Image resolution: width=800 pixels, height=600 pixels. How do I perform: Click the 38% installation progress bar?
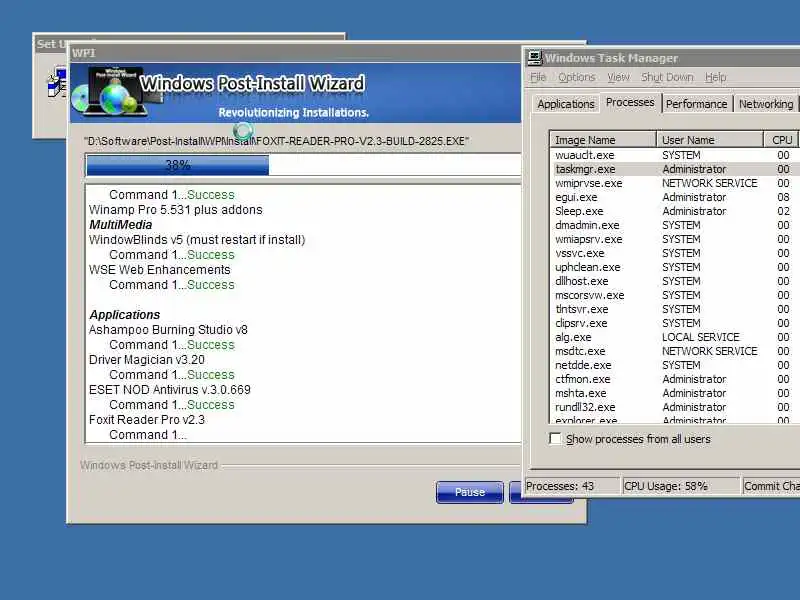(303, 165)
